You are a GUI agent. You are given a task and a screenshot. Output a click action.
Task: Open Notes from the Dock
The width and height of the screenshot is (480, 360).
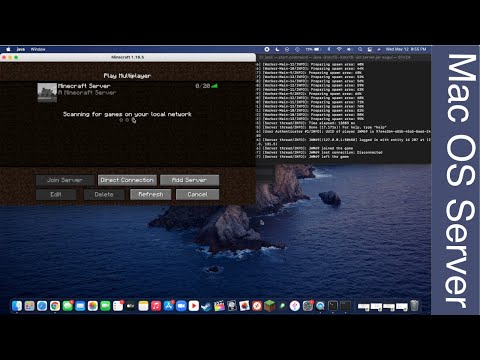[143, 306]
